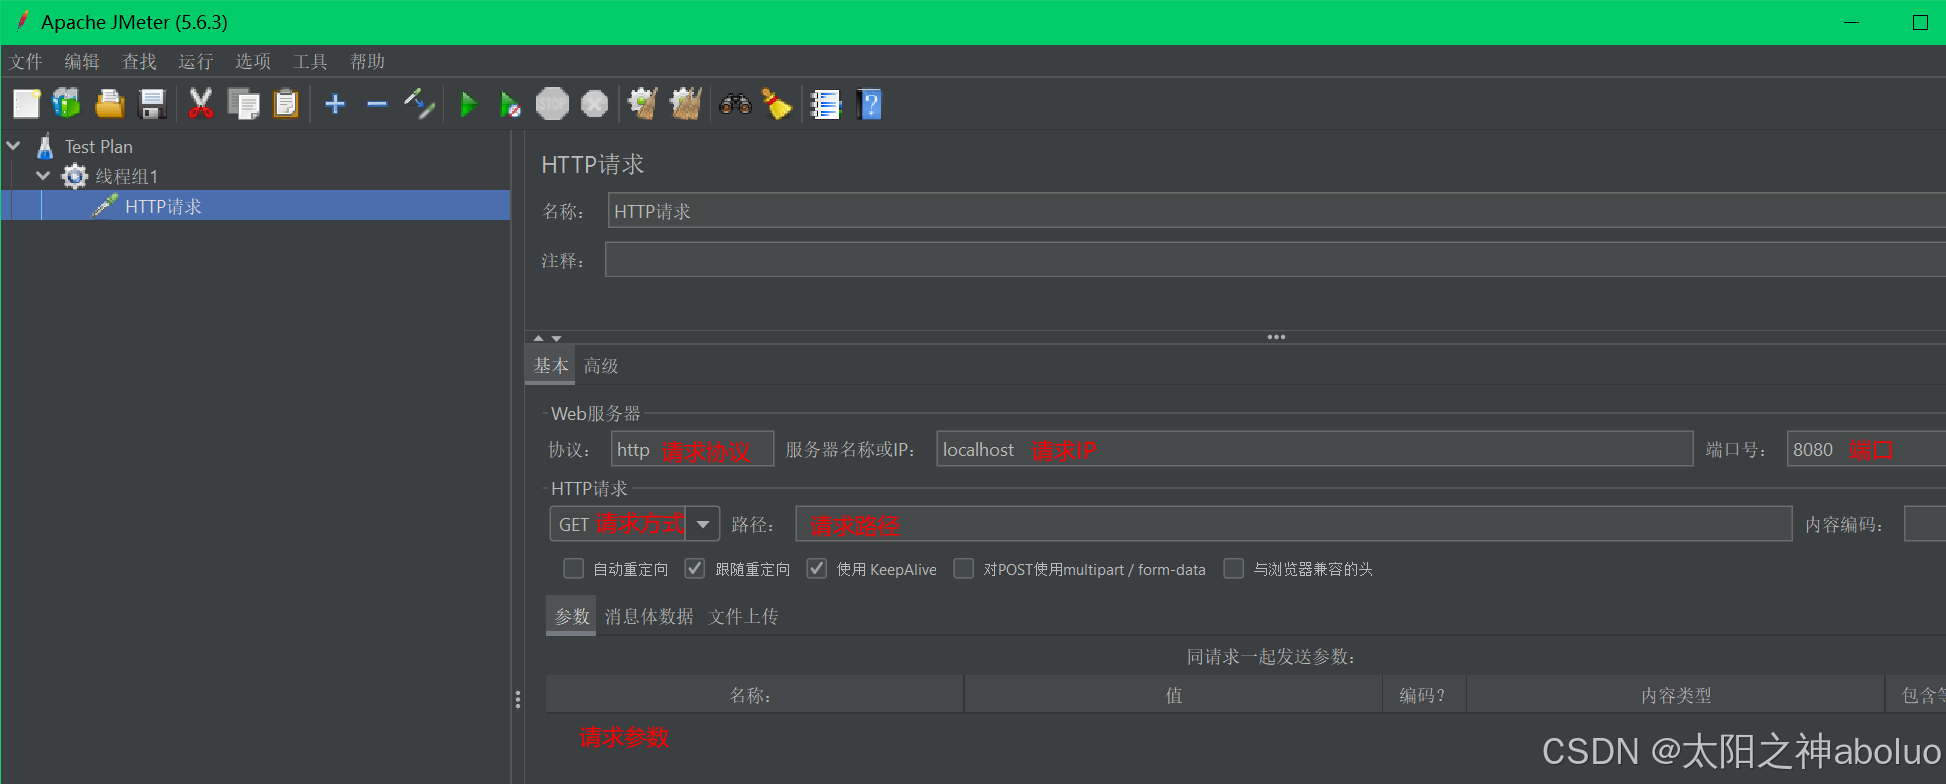
Task: Open the 运行 menu
Action: (x=196, y=61)
